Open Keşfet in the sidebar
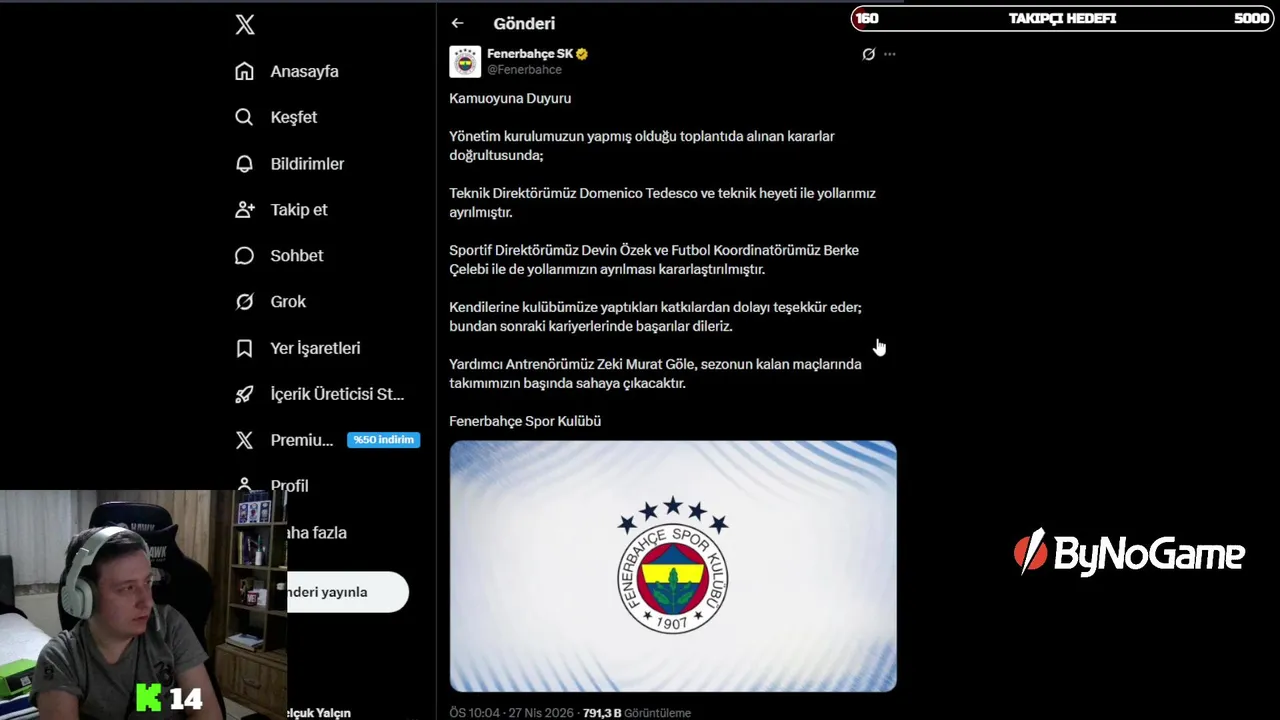The image size is (1280, 720). [293, 117]
